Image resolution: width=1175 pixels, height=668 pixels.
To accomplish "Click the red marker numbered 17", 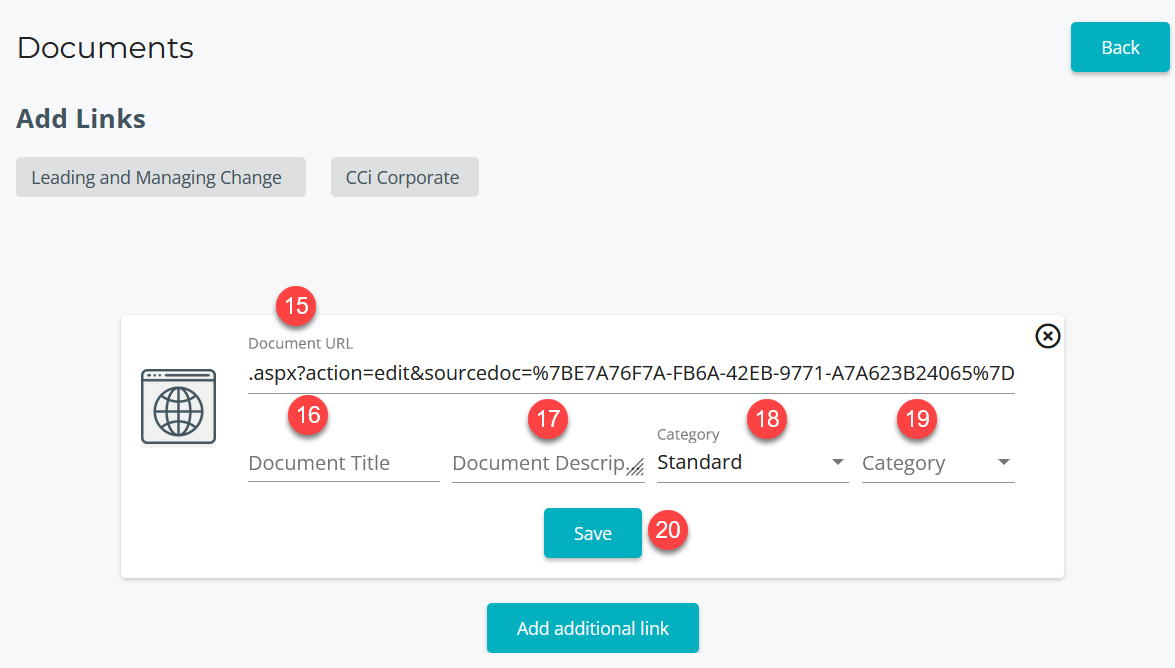I will point(547,419).
